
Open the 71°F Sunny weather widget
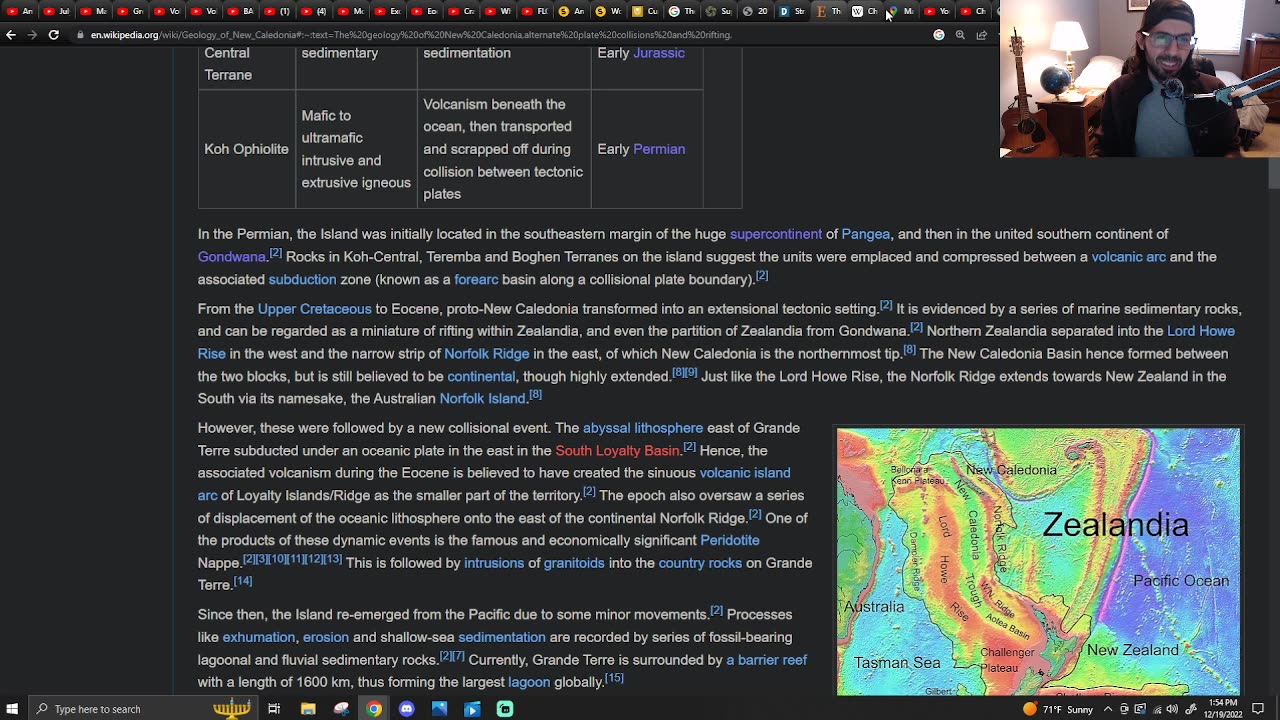(1058, 709)
